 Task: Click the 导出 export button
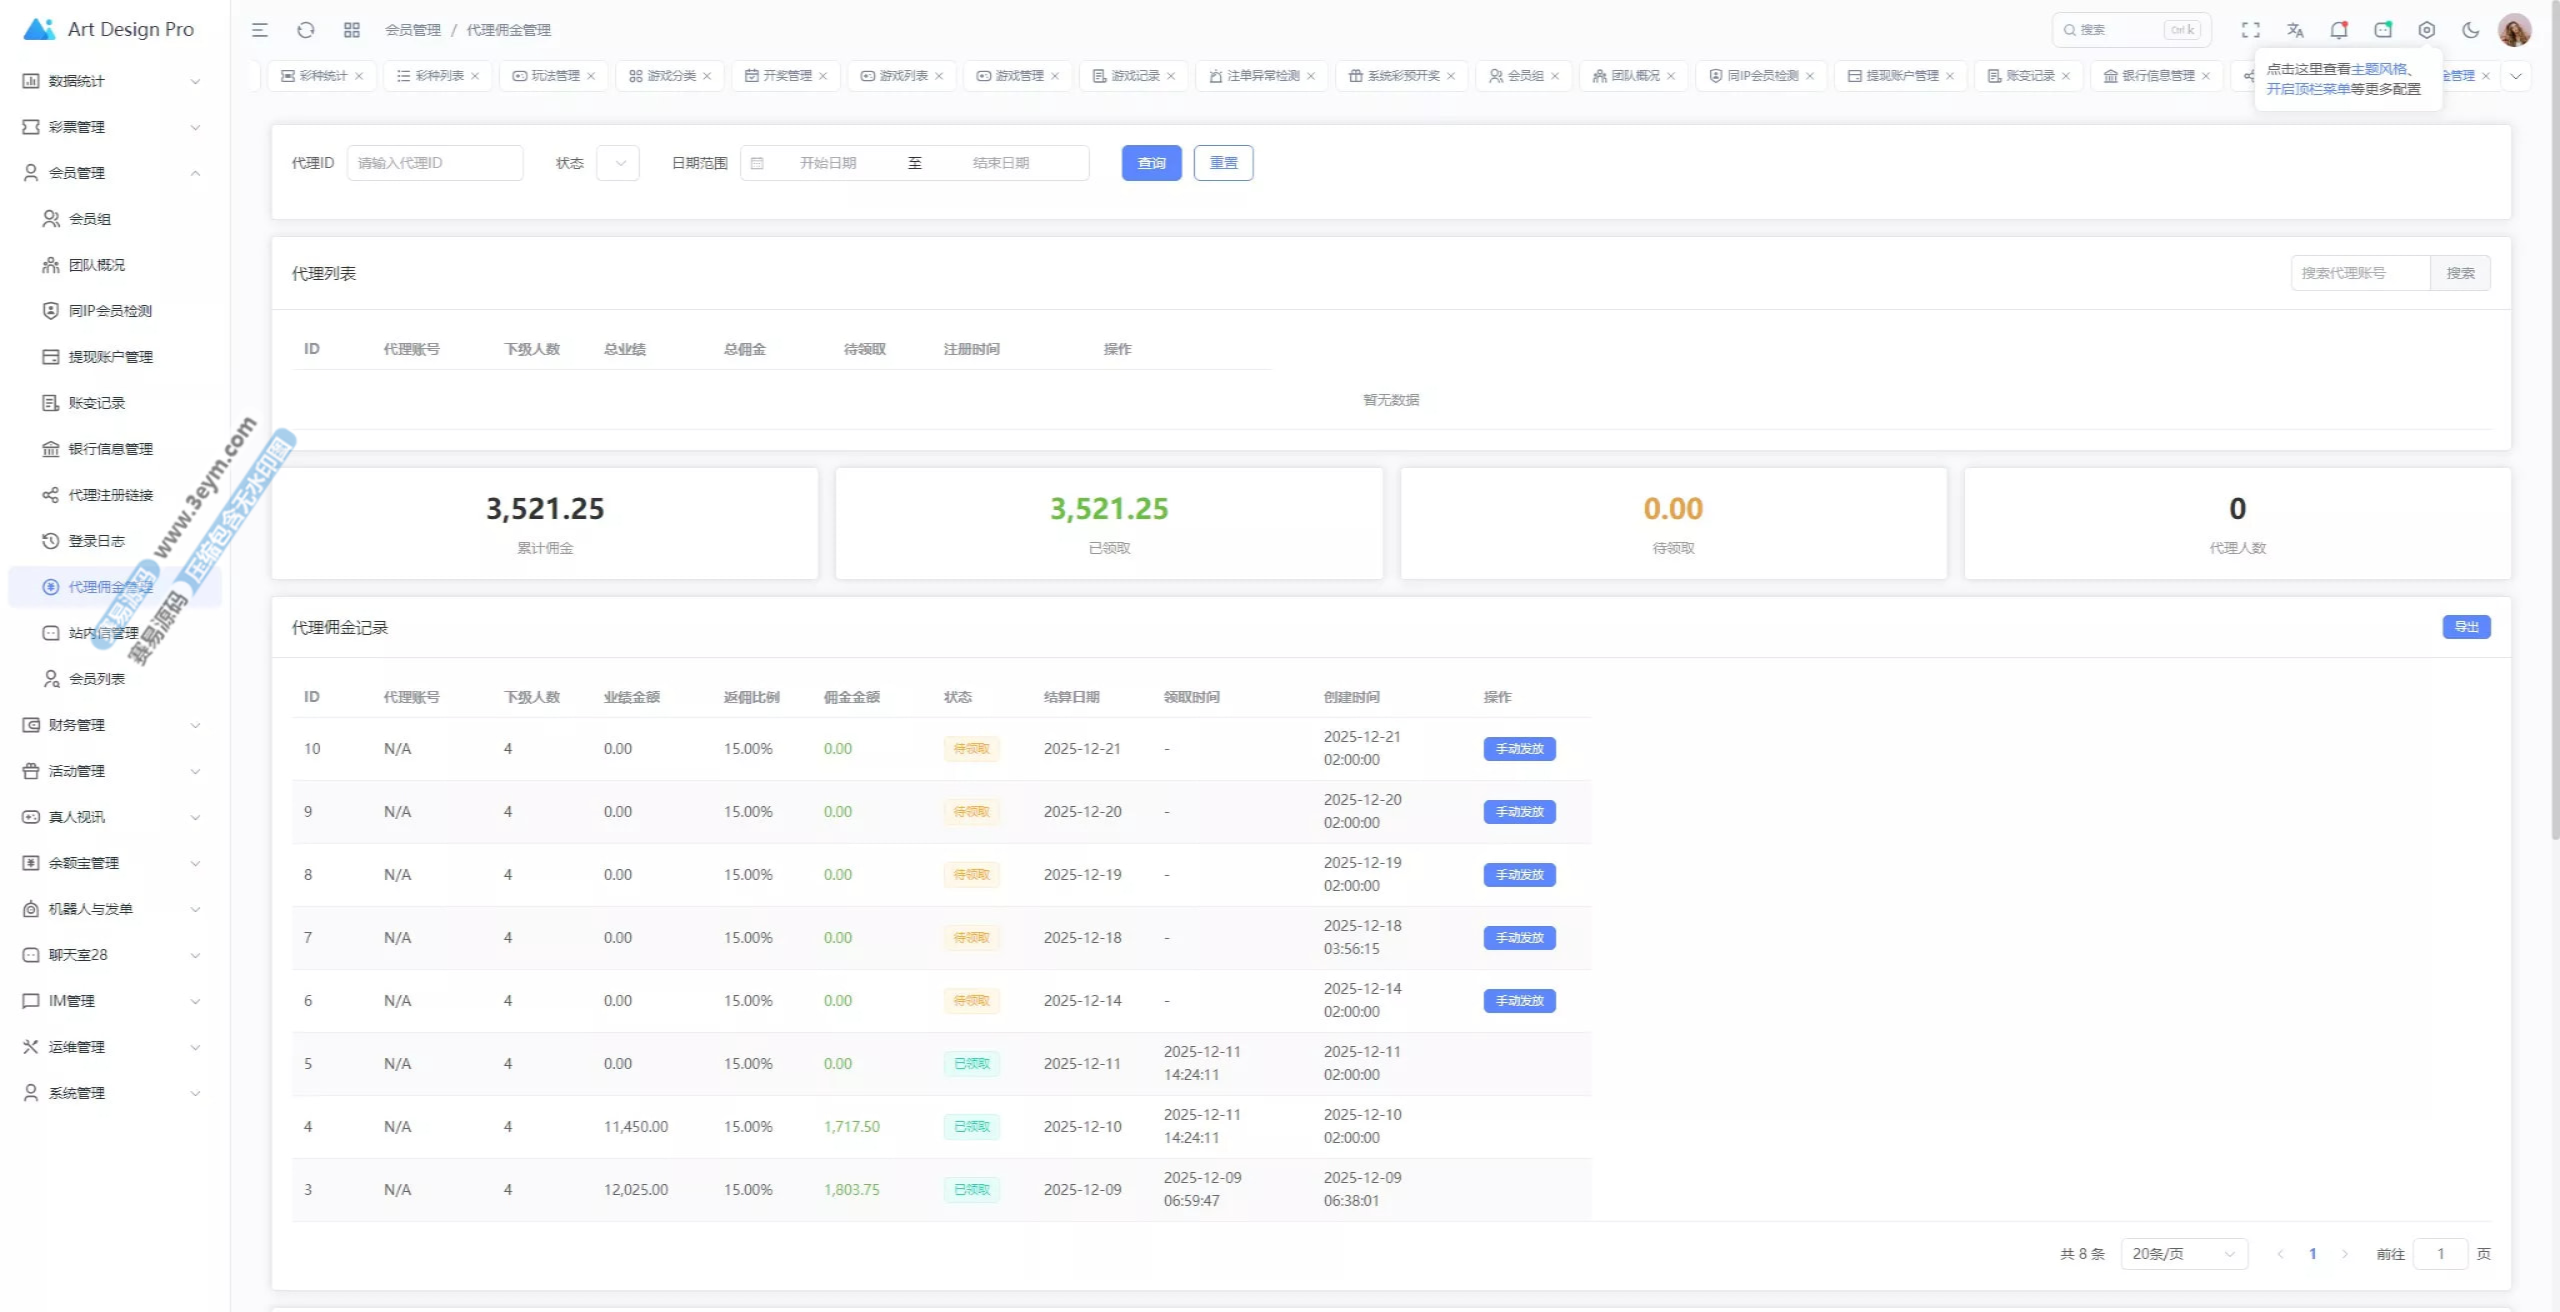click(2466, 627)
